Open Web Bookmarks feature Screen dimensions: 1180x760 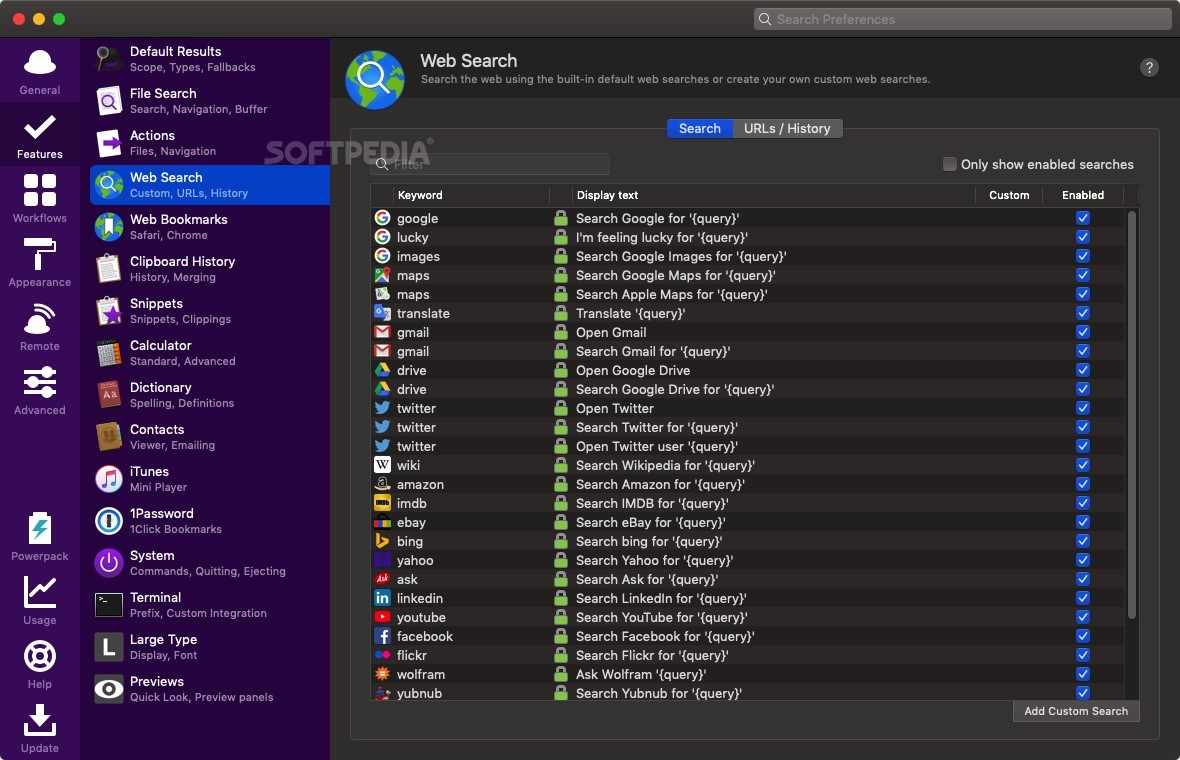point(209,226)
